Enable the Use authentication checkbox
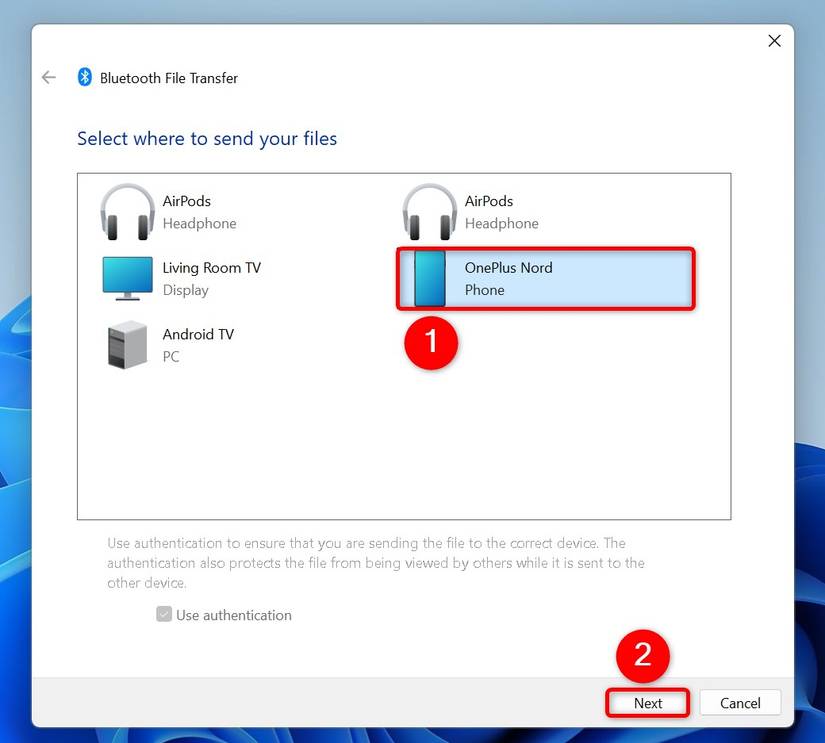Viewport: 825px width, 743px height. (x=163, y=614)
